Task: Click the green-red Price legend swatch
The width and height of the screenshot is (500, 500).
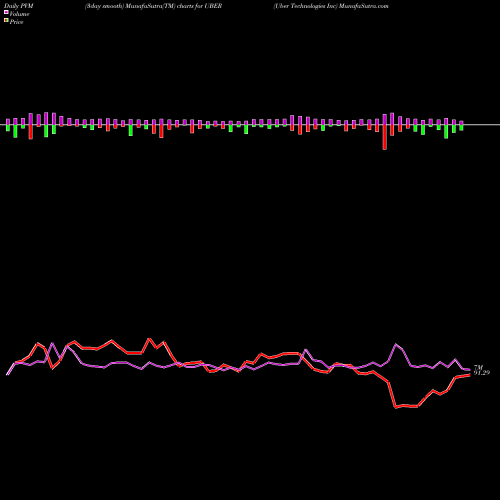Action: (6, 21)
